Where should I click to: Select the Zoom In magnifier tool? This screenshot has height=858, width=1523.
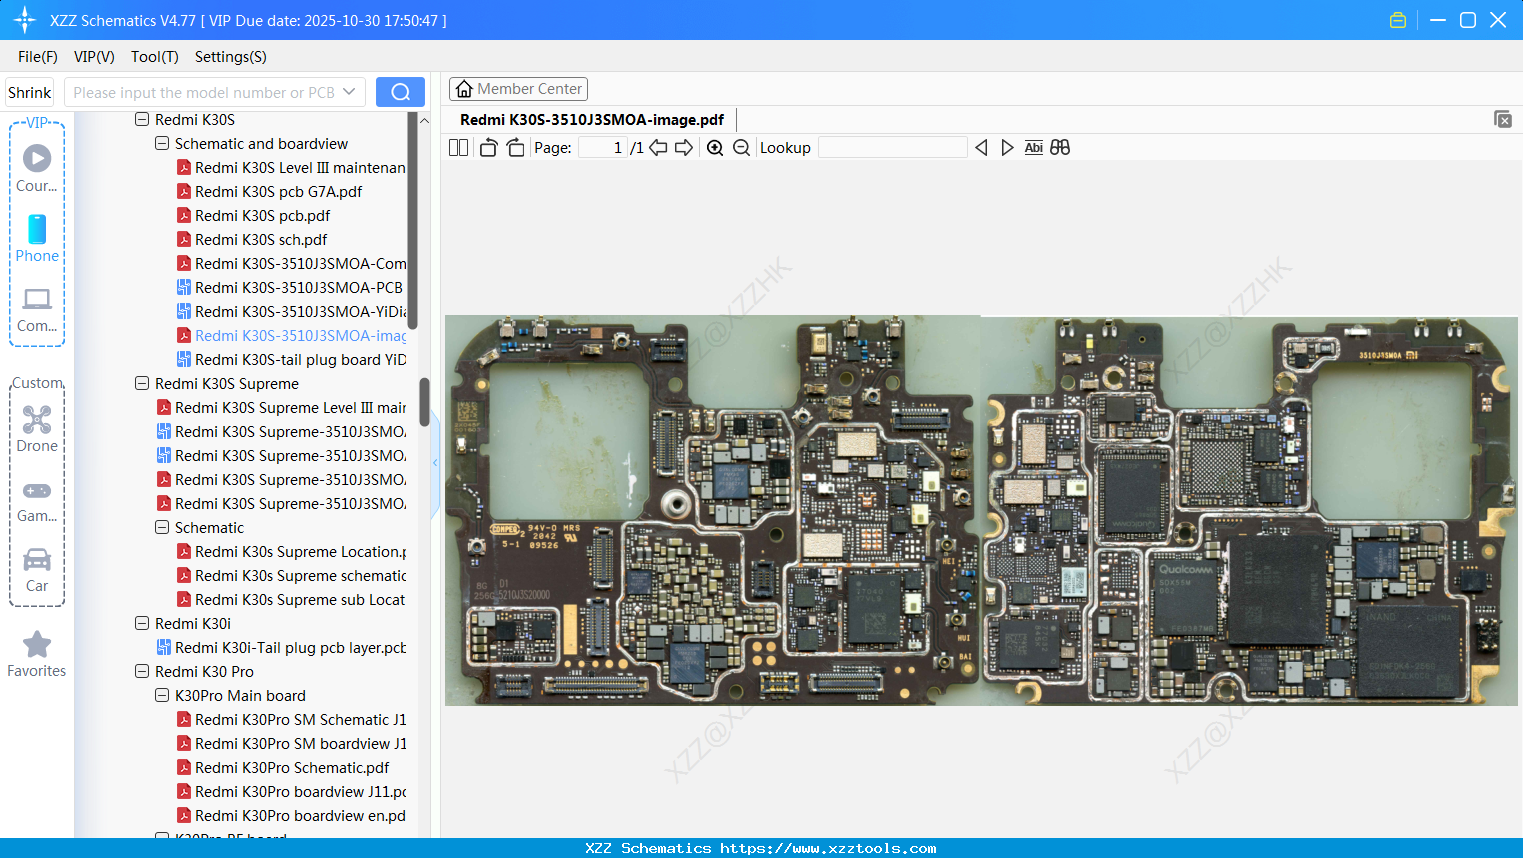tap(715, 147)
